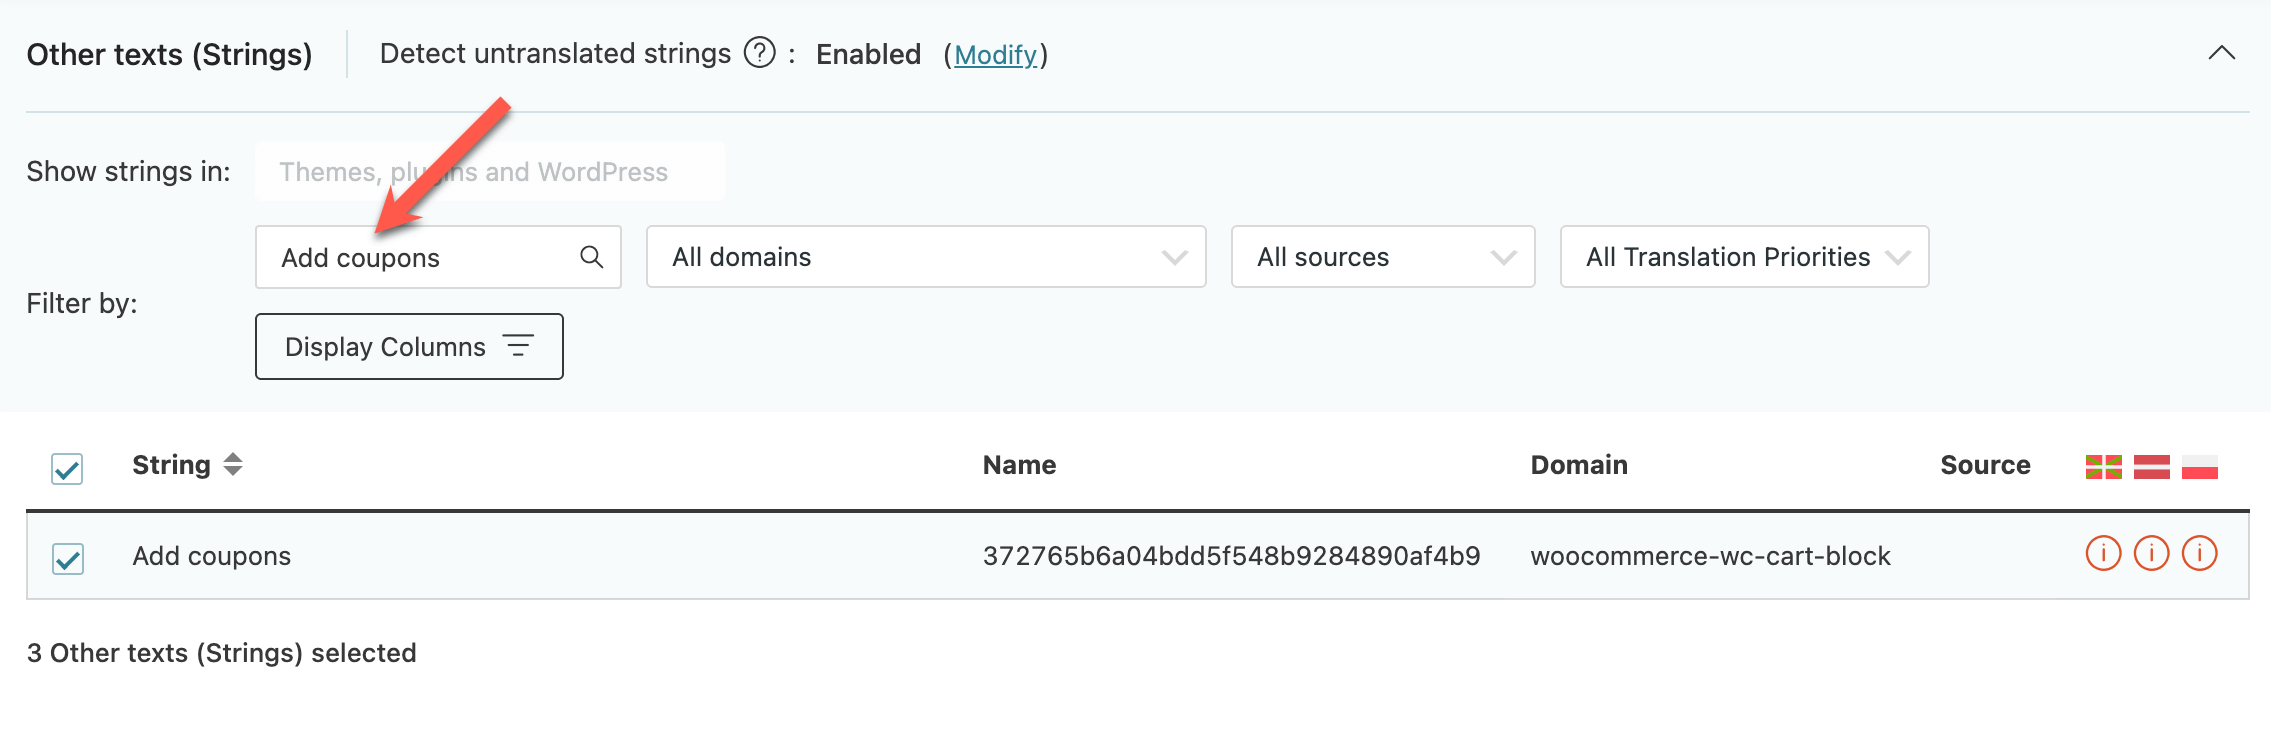The width and height of the screenshot is (2271, 744).
Task: Click the Add coupons search field
Action: [420, 257]
